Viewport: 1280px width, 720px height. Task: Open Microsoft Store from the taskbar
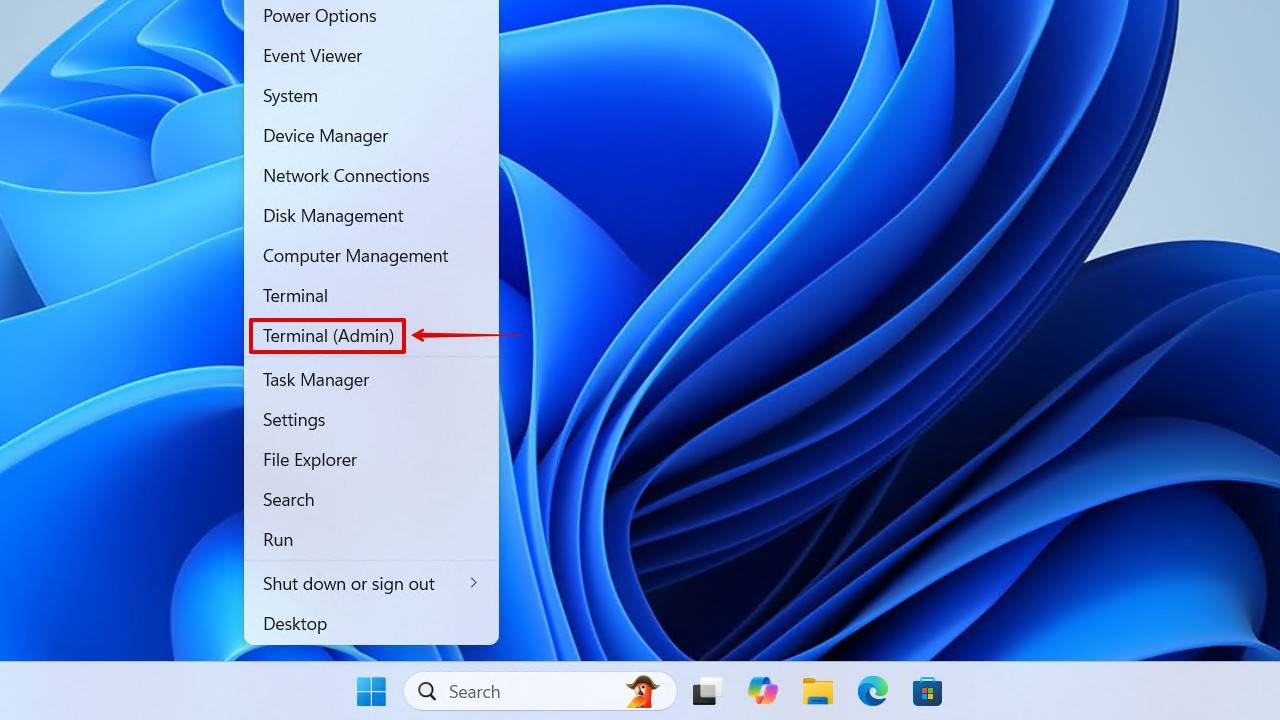tap(927, 691)
